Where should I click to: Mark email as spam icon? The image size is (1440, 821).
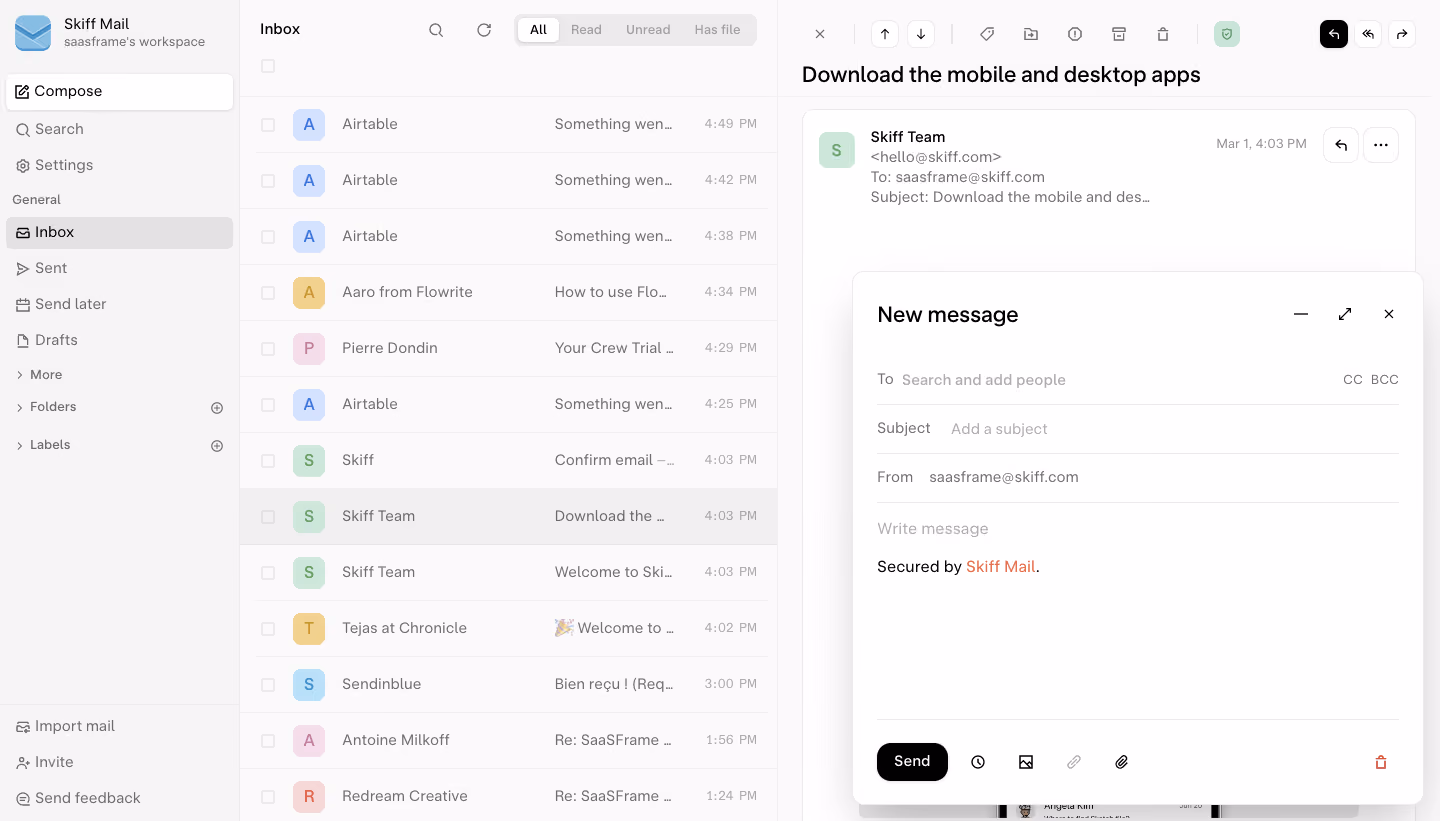pos(1075,34)
